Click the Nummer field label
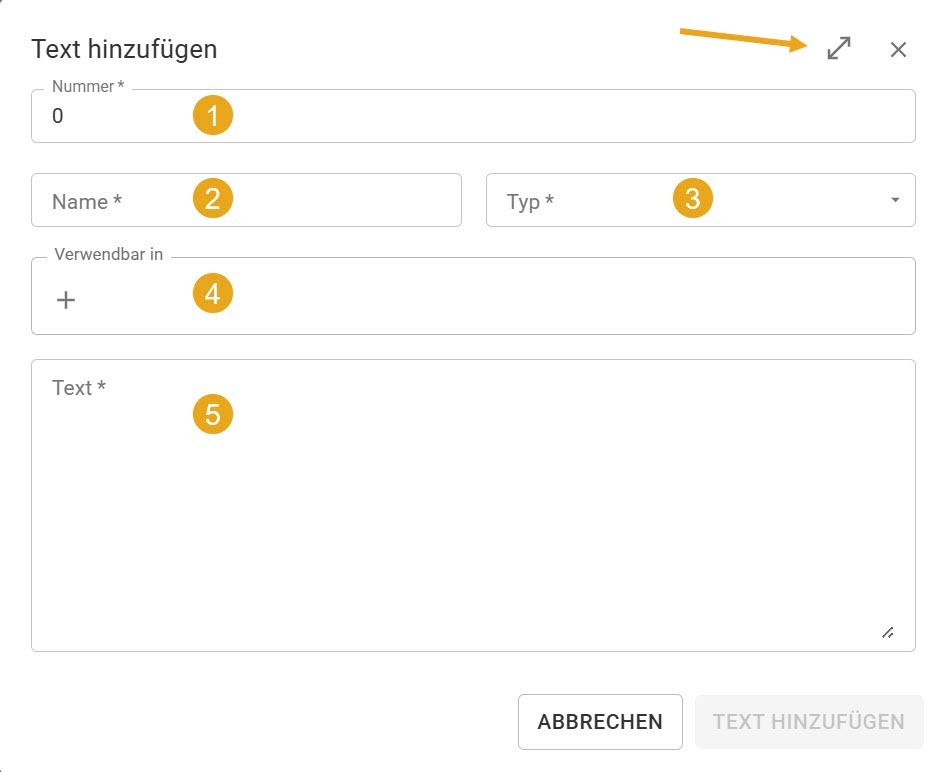This screenshot has width=945, height=772. 88,87
